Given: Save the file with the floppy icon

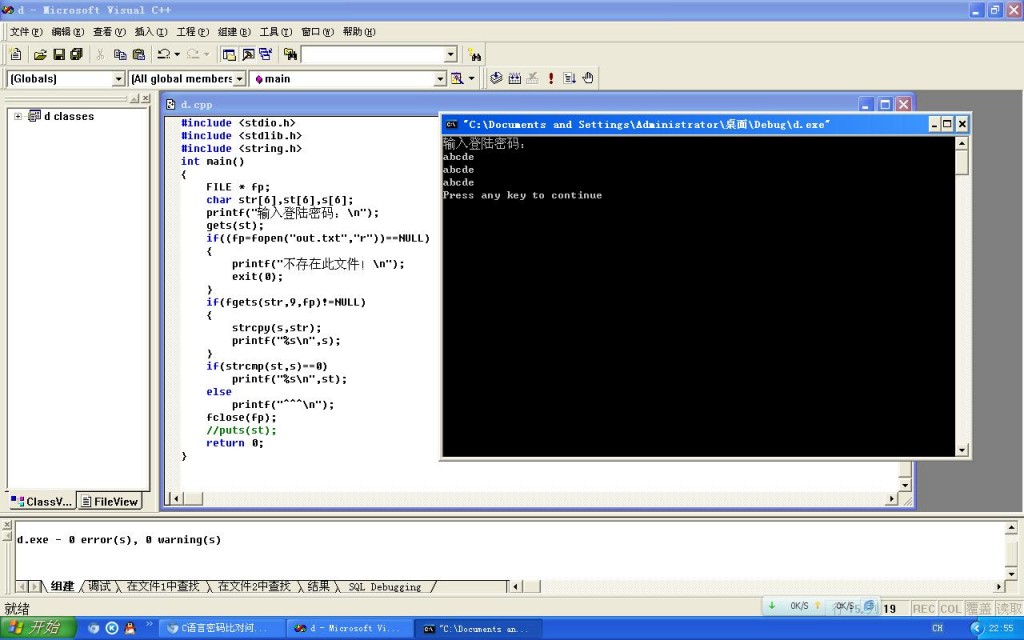Looking at the screenshot, I should 58,54.
